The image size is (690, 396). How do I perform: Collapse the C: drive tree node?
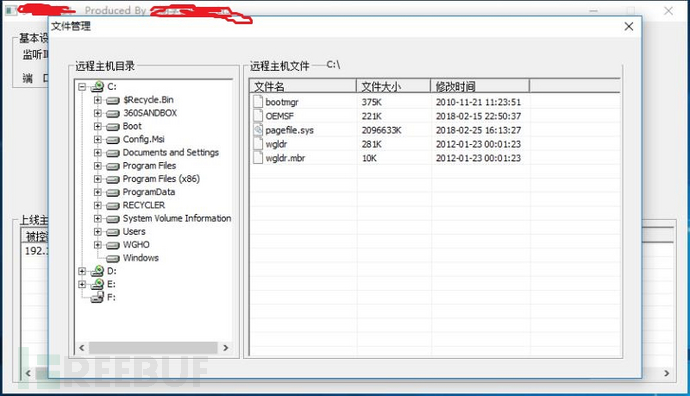point(82,87)
